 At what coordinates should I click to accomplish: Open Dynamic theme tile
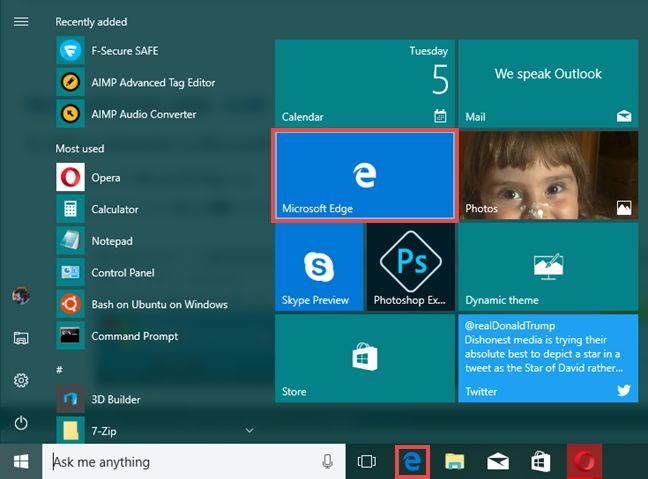tap(548, 267)
